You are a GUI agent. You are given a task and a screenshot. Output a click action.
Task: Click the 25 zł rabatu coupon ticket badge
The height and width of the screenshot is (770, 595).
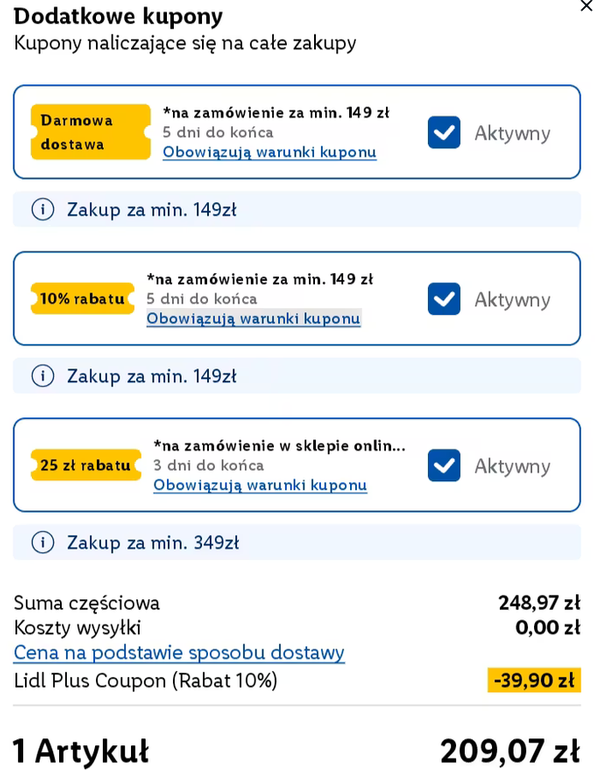[x=86, y=465]
